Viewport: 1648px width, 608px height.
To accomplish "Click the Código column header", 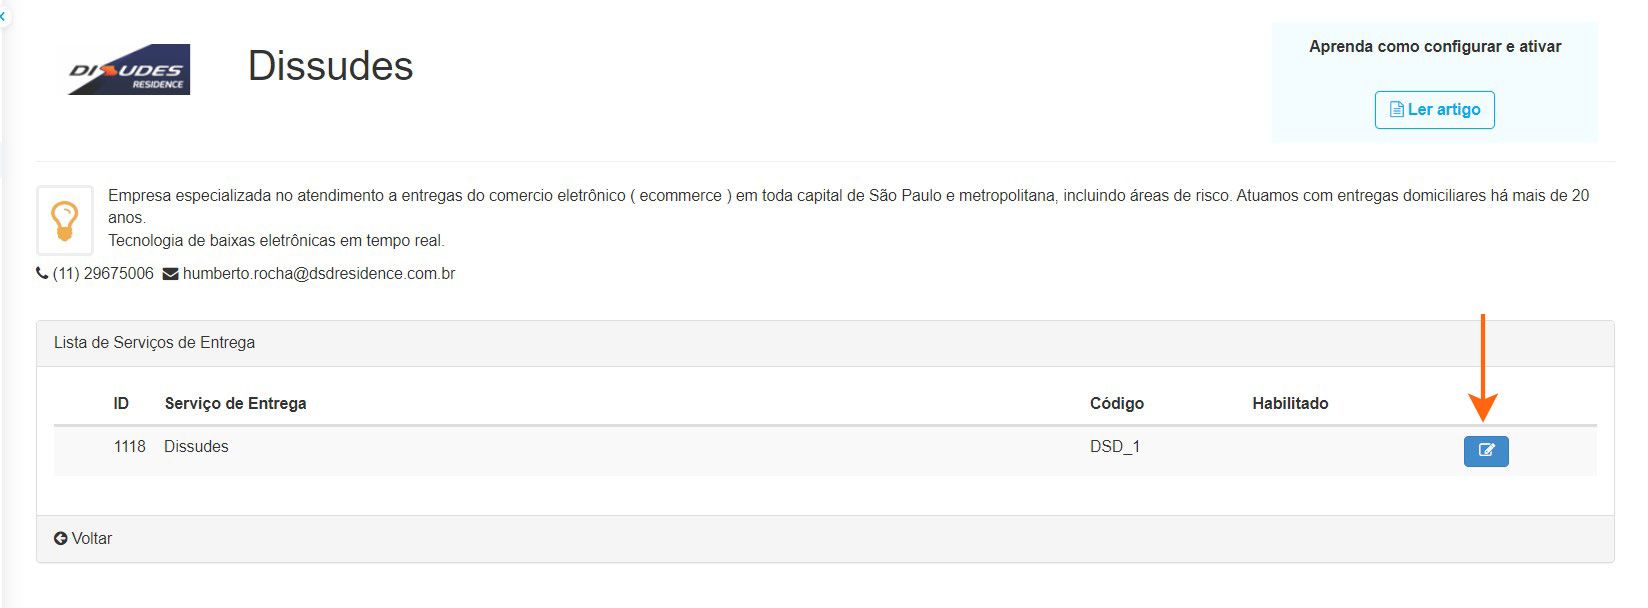I will (x=1116, y=404).
